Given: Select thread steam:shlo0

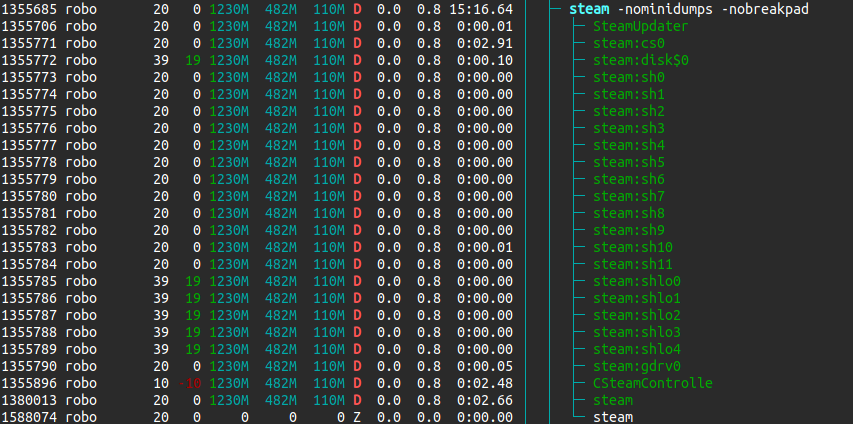Looking at the screenshot, I should pos(636,281).
